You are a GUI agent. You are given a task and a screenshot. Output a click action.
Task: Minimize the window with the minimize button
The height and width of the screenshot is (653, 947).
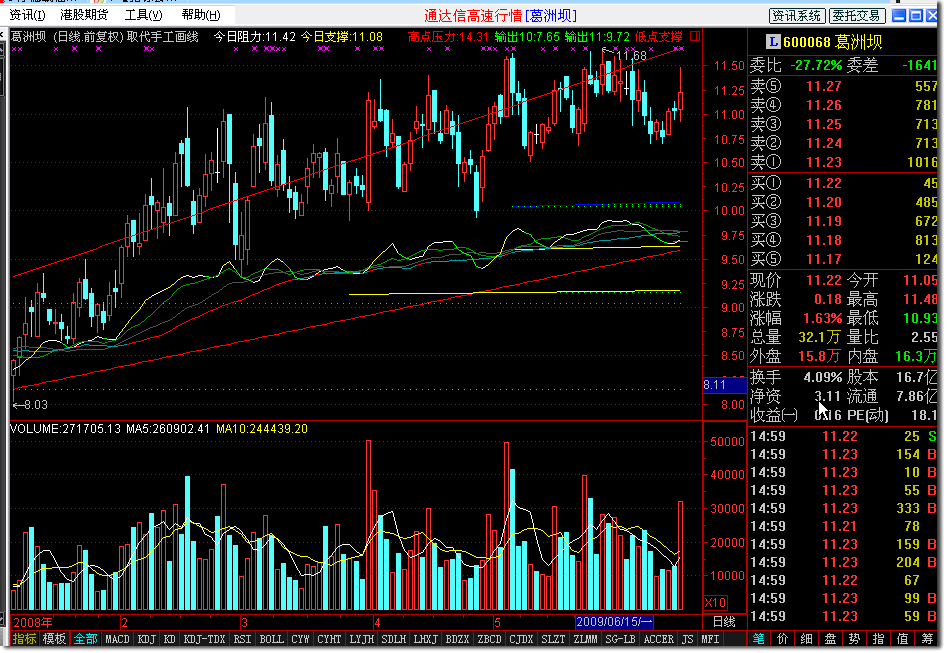click(899, 16)
